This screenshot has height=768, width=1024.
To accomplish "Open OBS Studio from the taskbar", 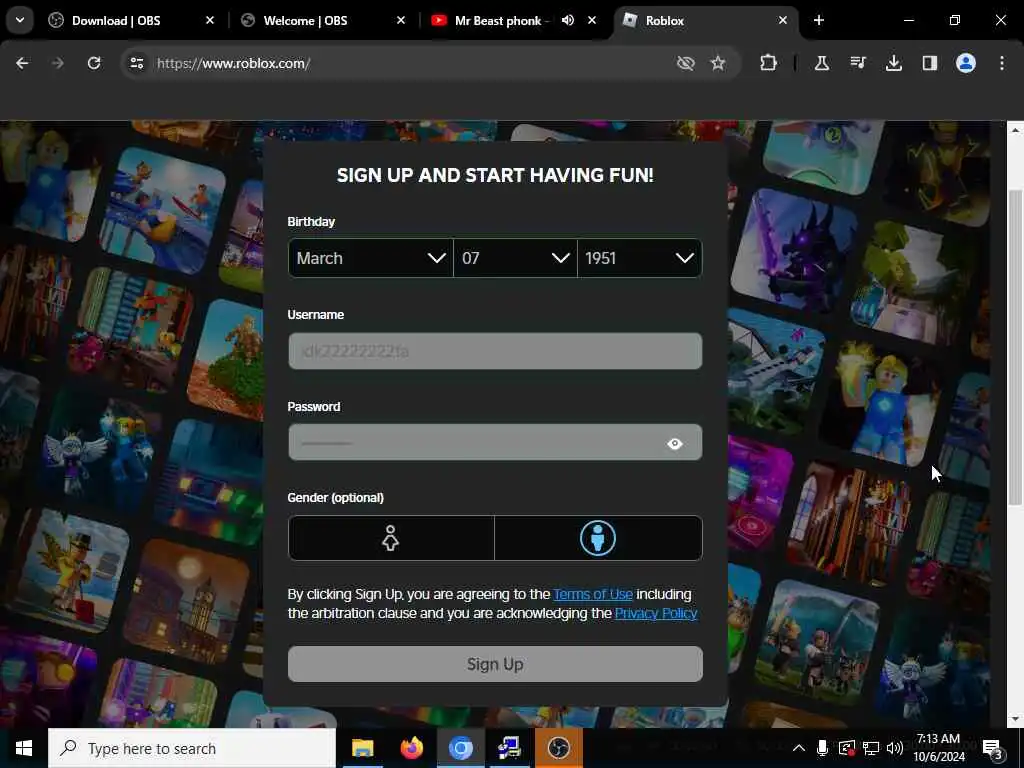I will pyautogui.click(x=558, y=748).
